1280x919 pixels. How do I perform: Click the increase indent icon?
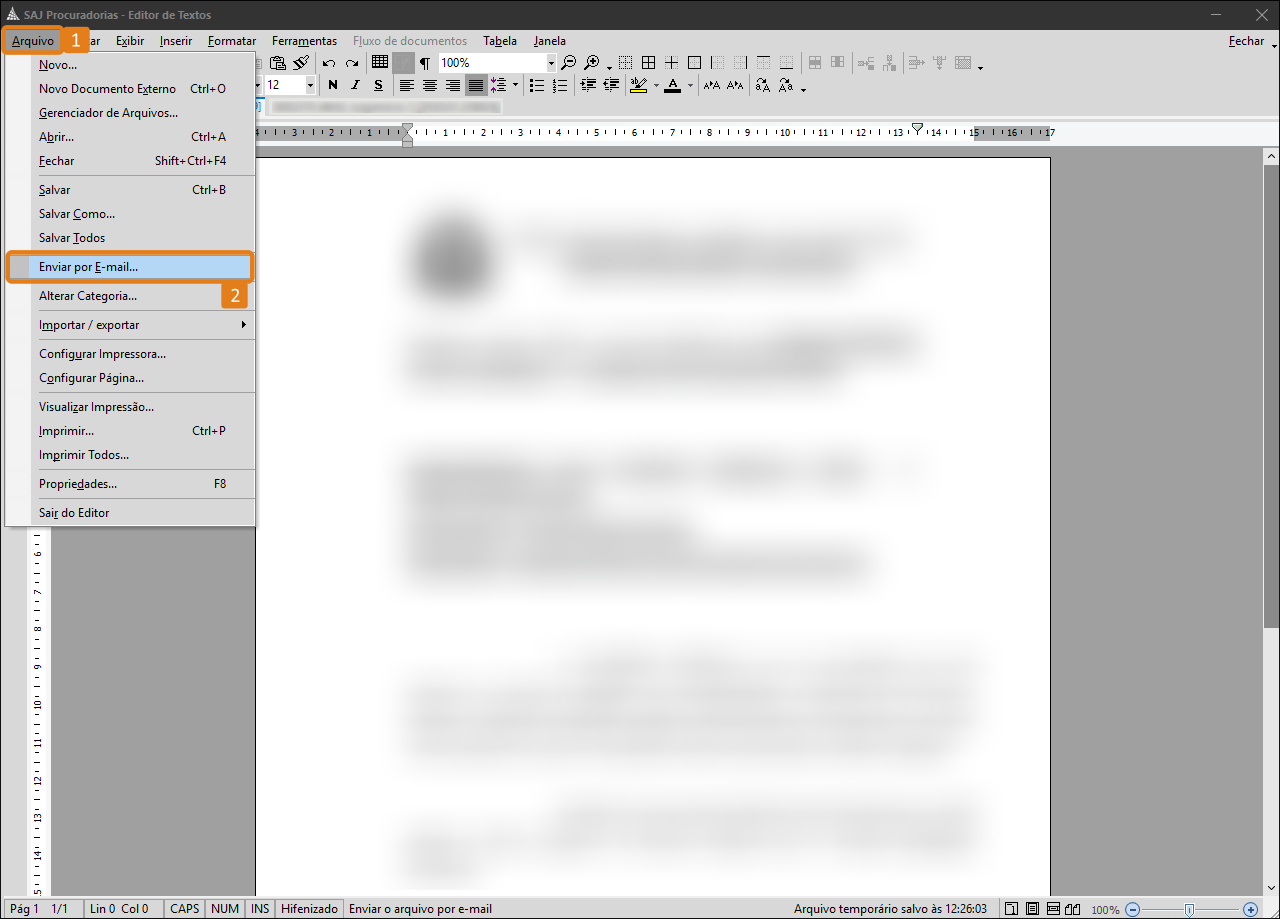pos(611,86)
